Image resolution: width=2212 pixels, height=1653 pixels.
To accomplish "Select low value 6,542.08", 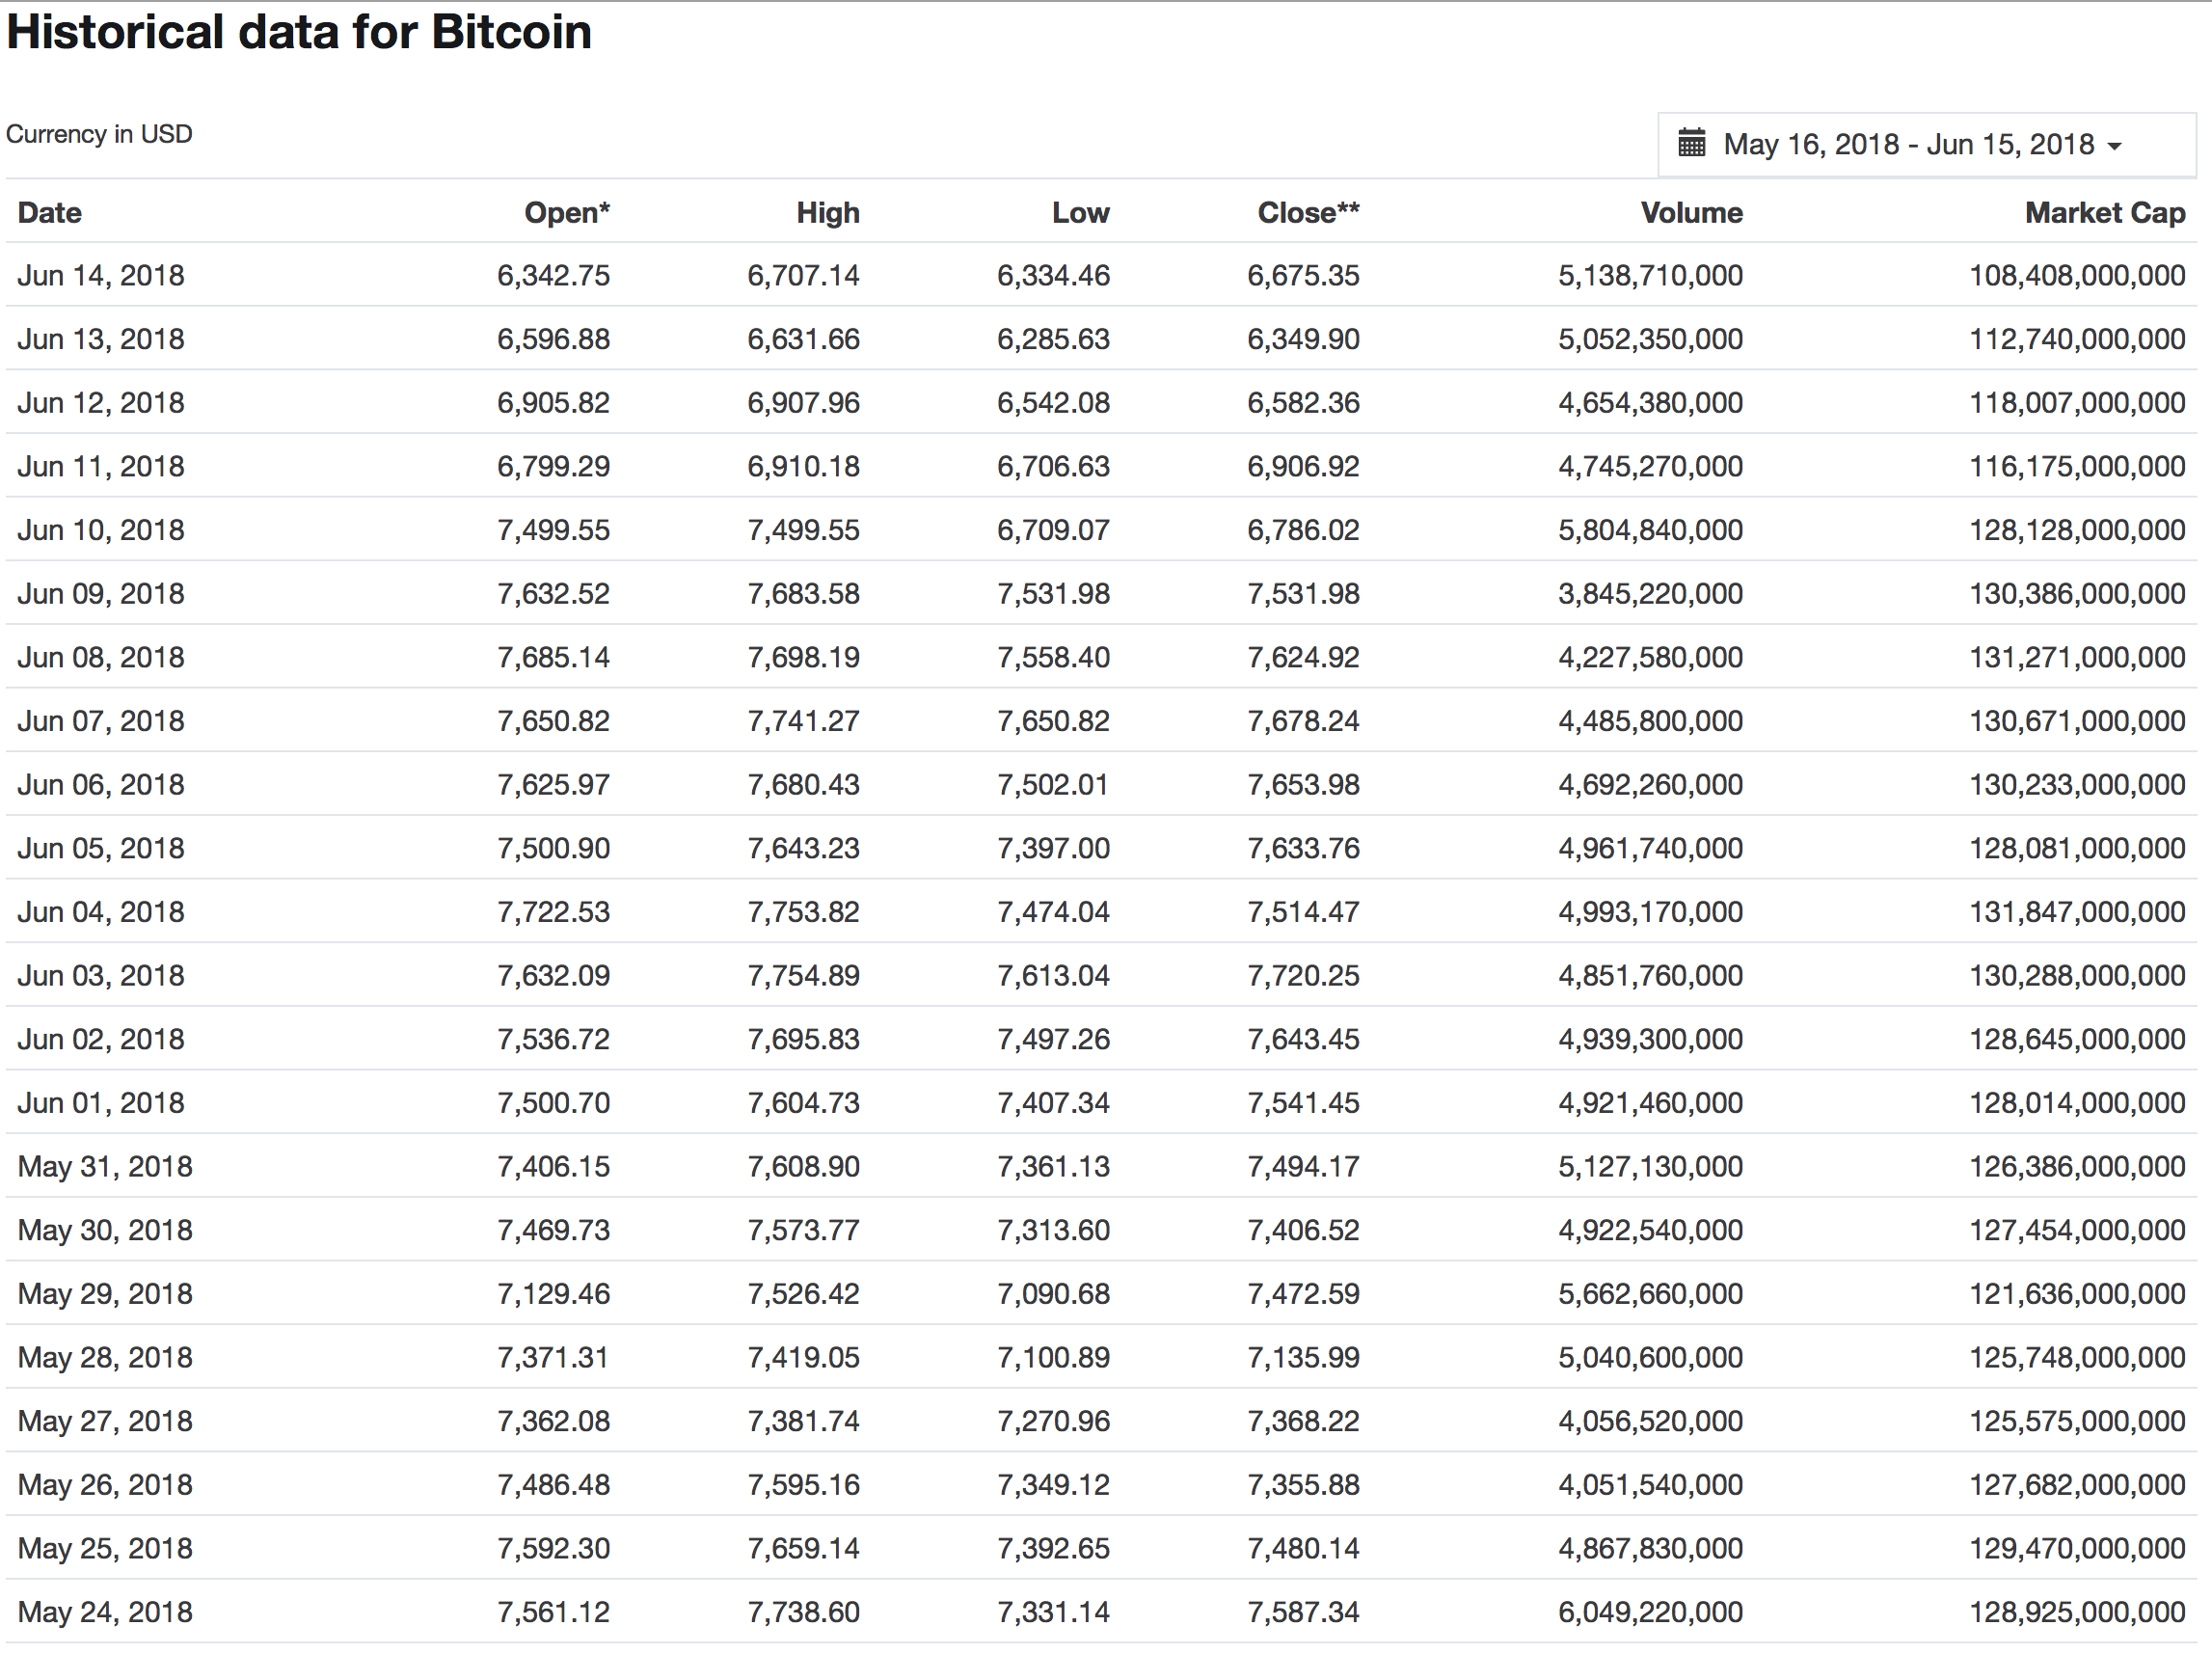I will click(1053, 402).
